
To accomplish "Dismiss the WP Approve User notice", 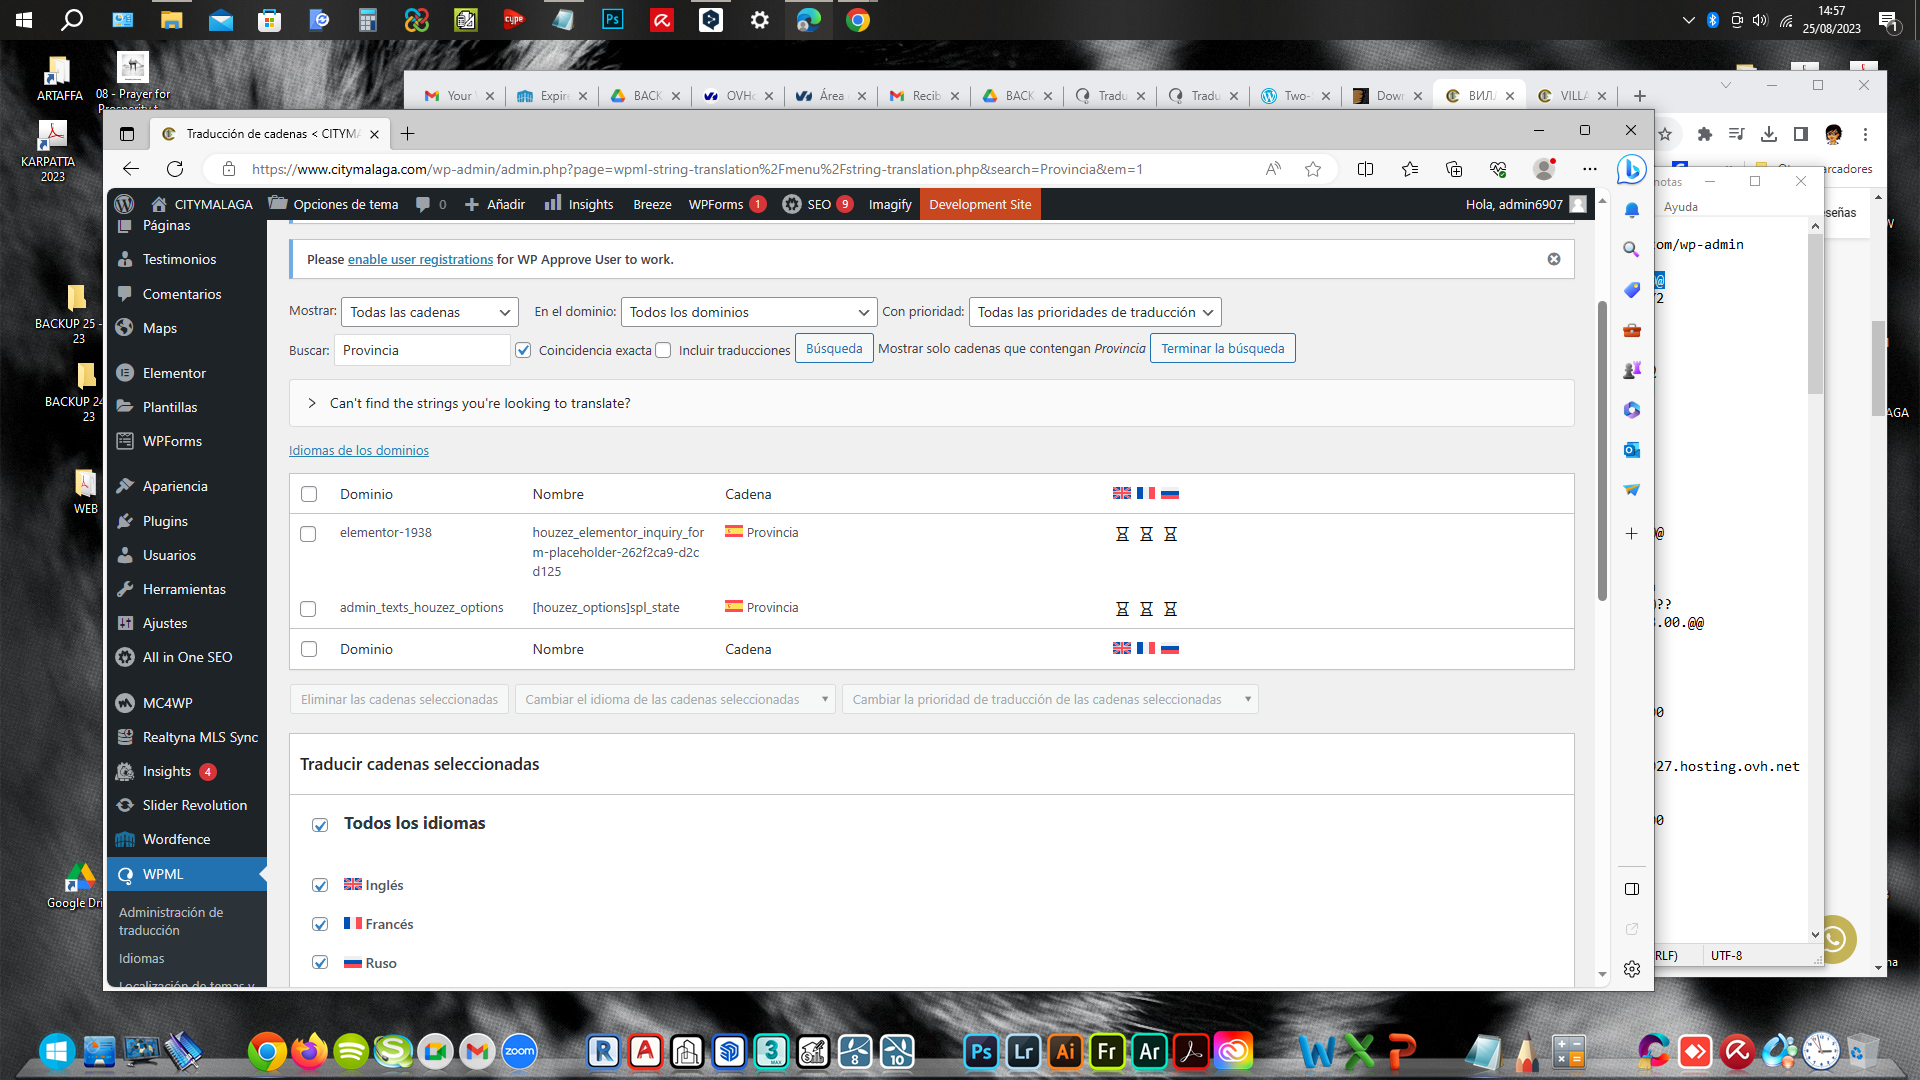I will pos(1554,259).
